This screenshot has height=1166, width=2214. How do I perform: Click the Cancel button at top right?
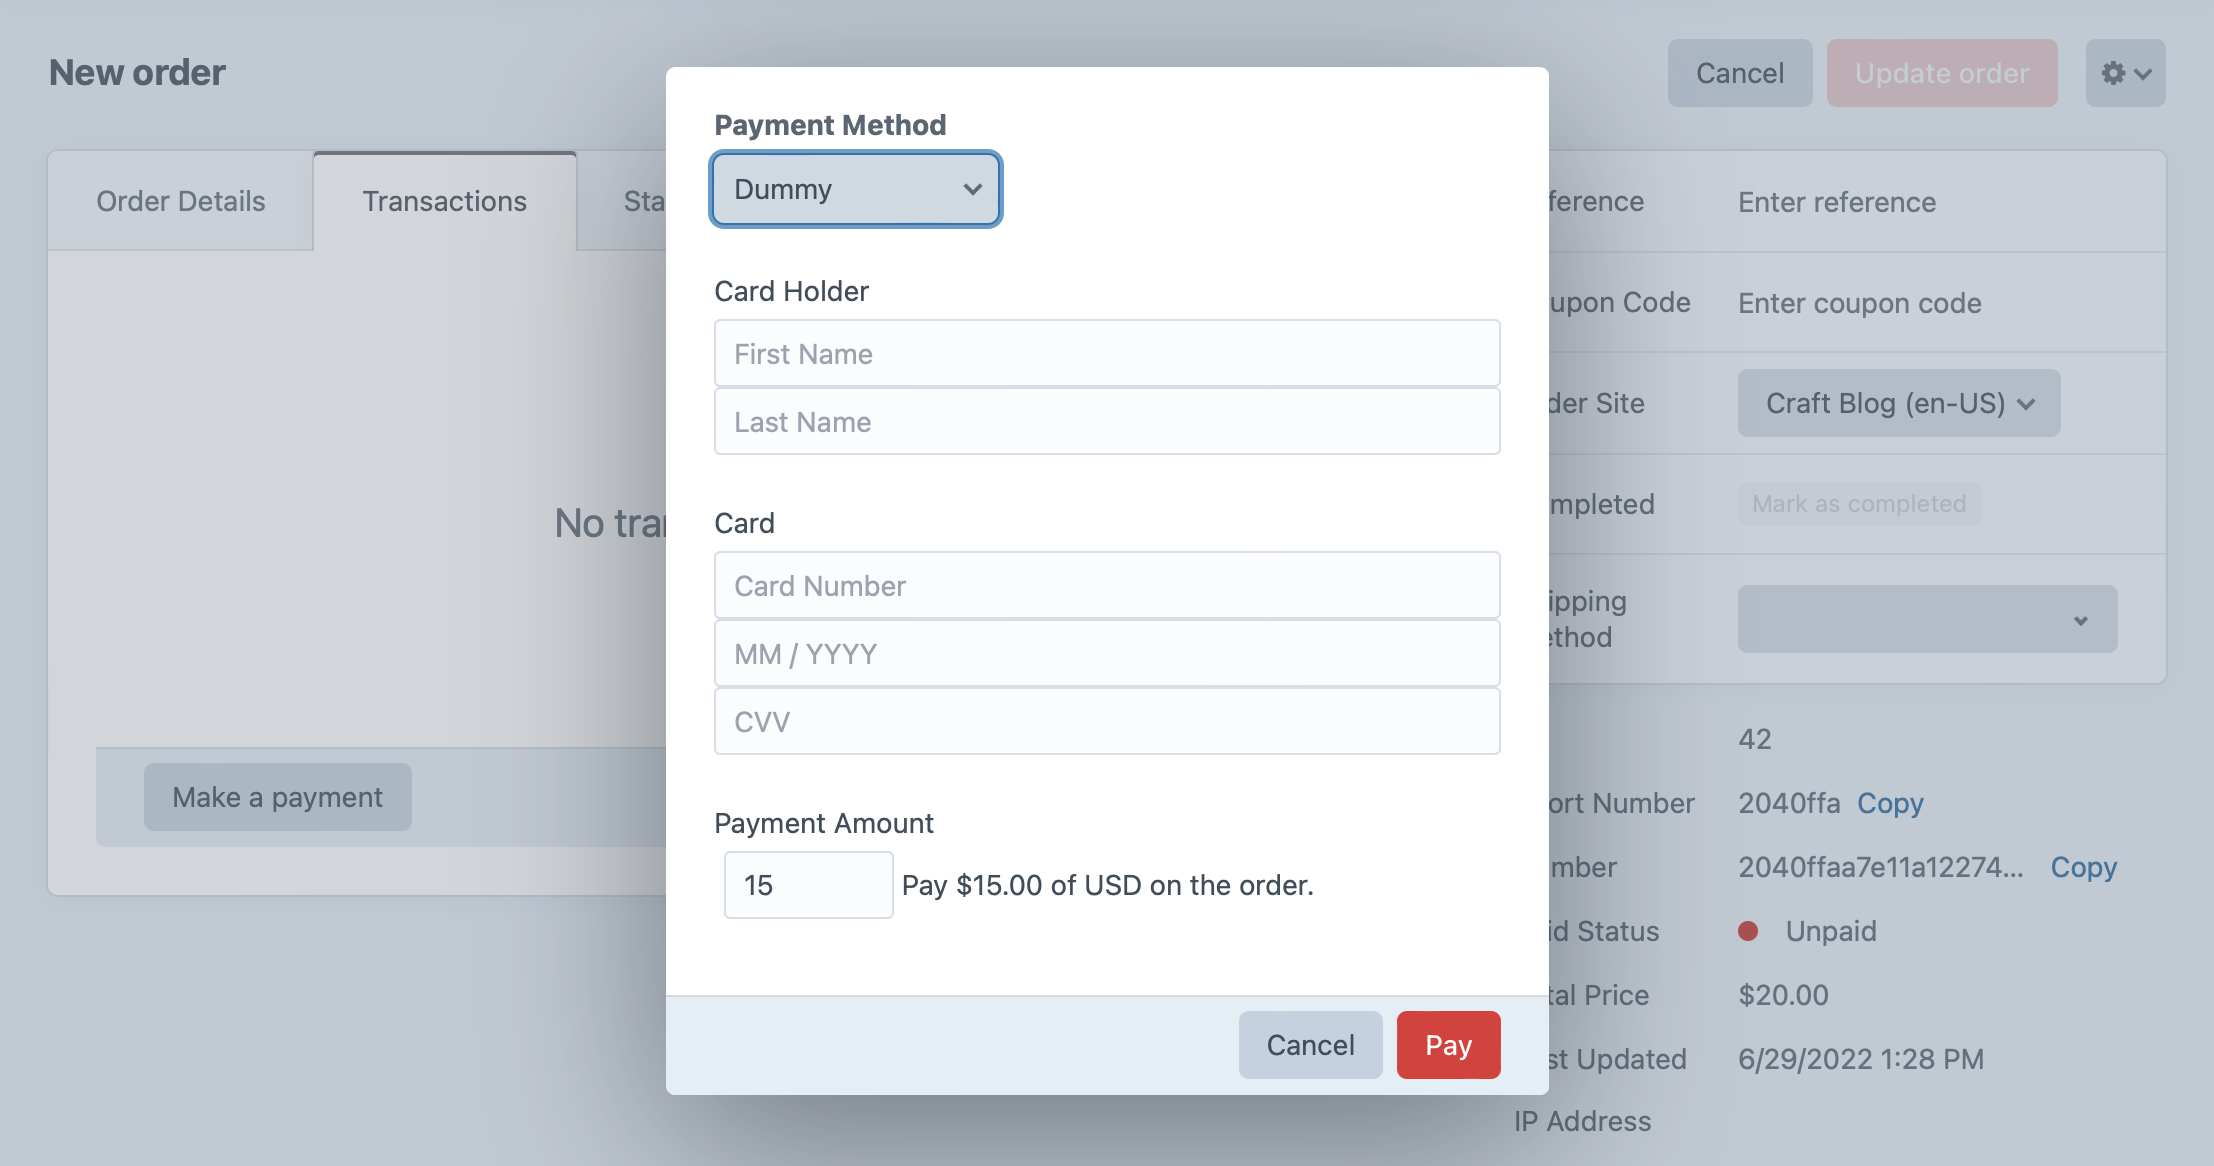1739,72
